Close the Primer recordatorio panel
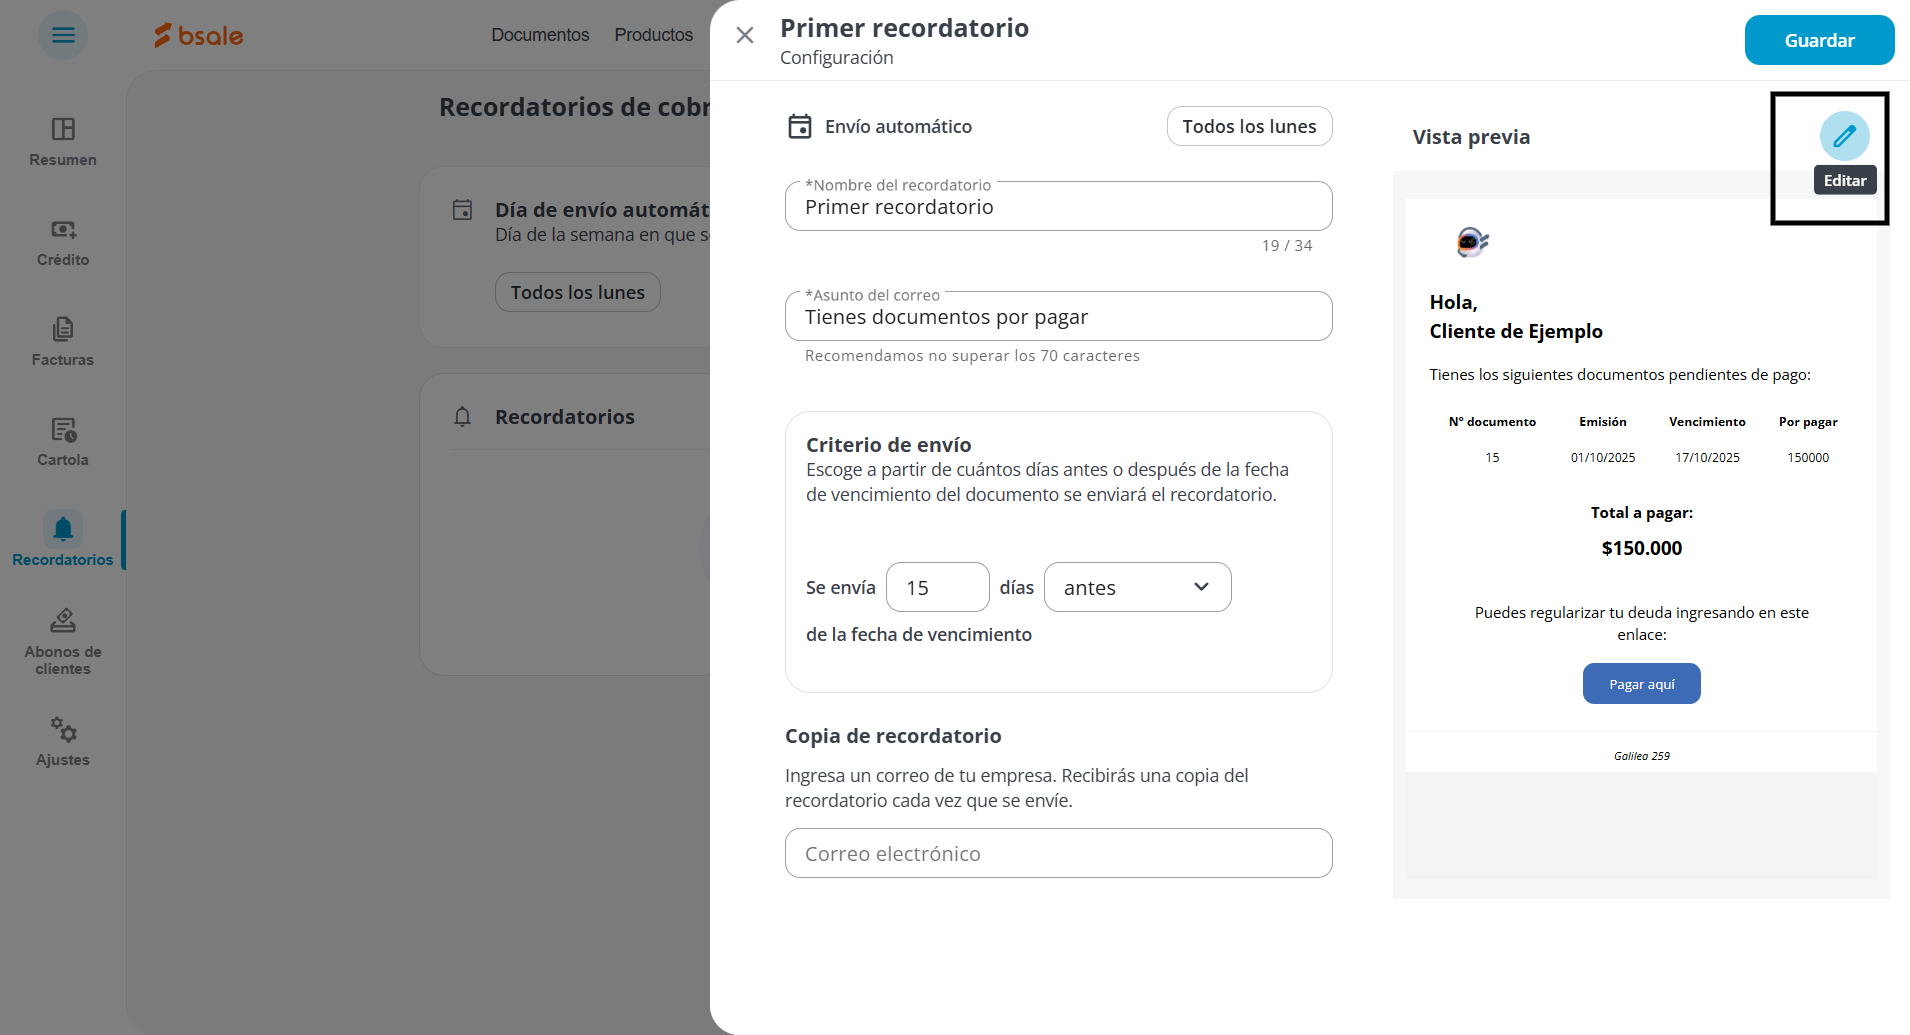Viewport: 1910px width, 1035px height. [x=745, y=36]
